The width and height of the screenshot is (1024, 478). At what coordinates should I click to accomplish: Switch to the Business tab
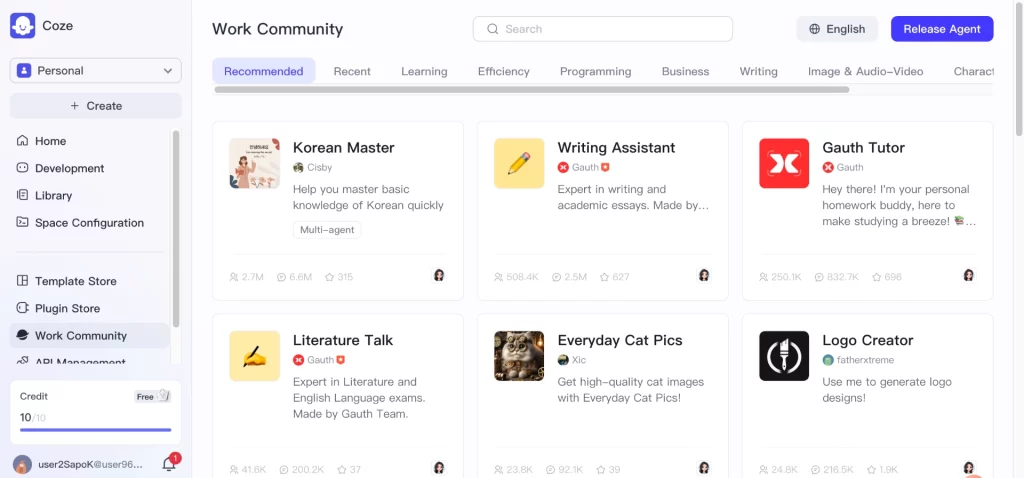[686, 71]
